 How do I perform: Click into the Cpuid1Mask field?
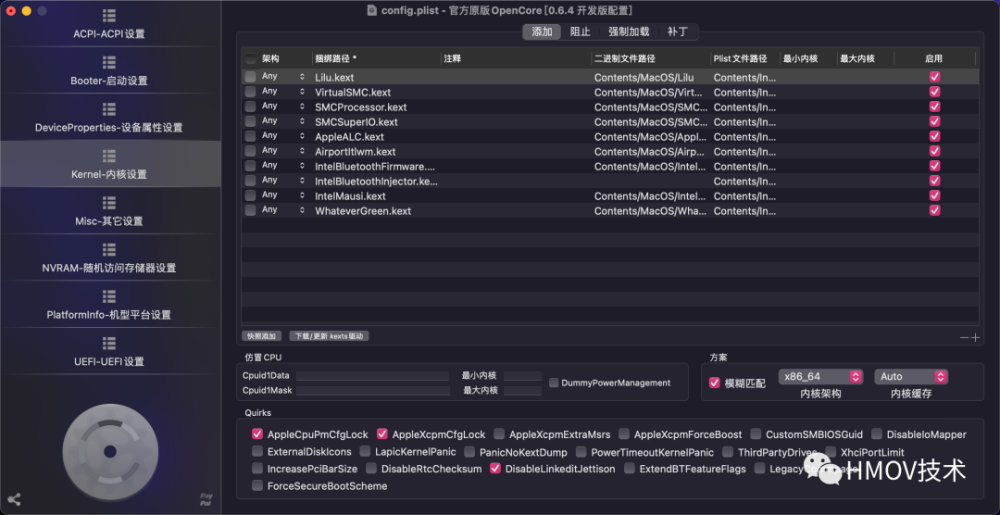pos(372,391)
